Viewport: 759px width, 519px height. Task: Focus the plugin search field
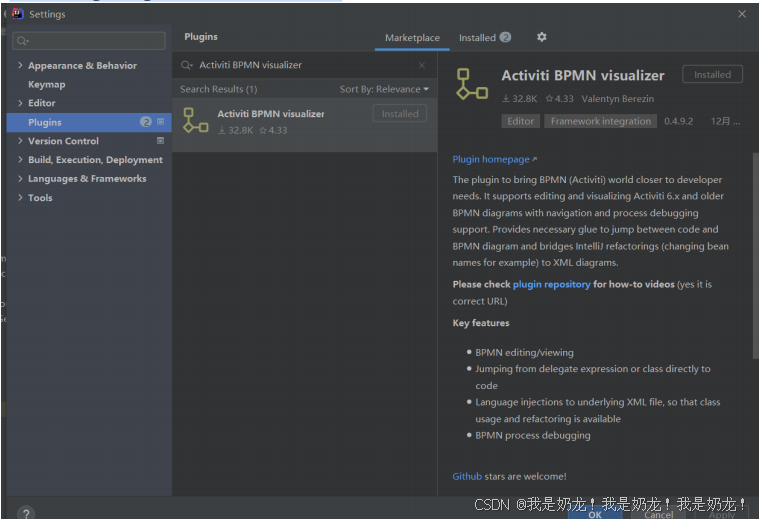tap(305, 65)
